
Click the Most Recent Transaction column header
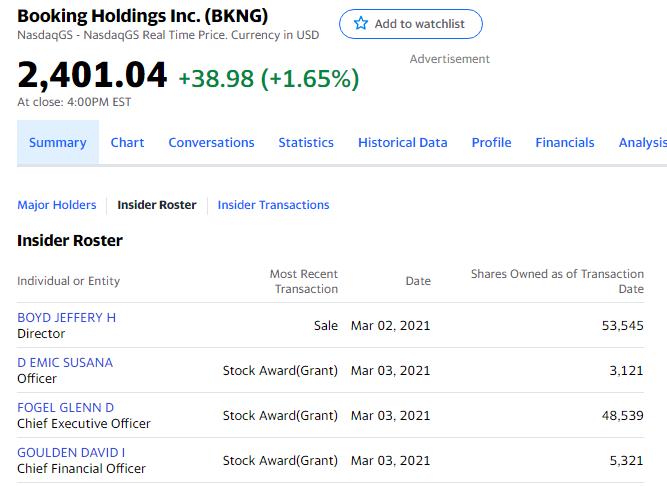[304, 281]
